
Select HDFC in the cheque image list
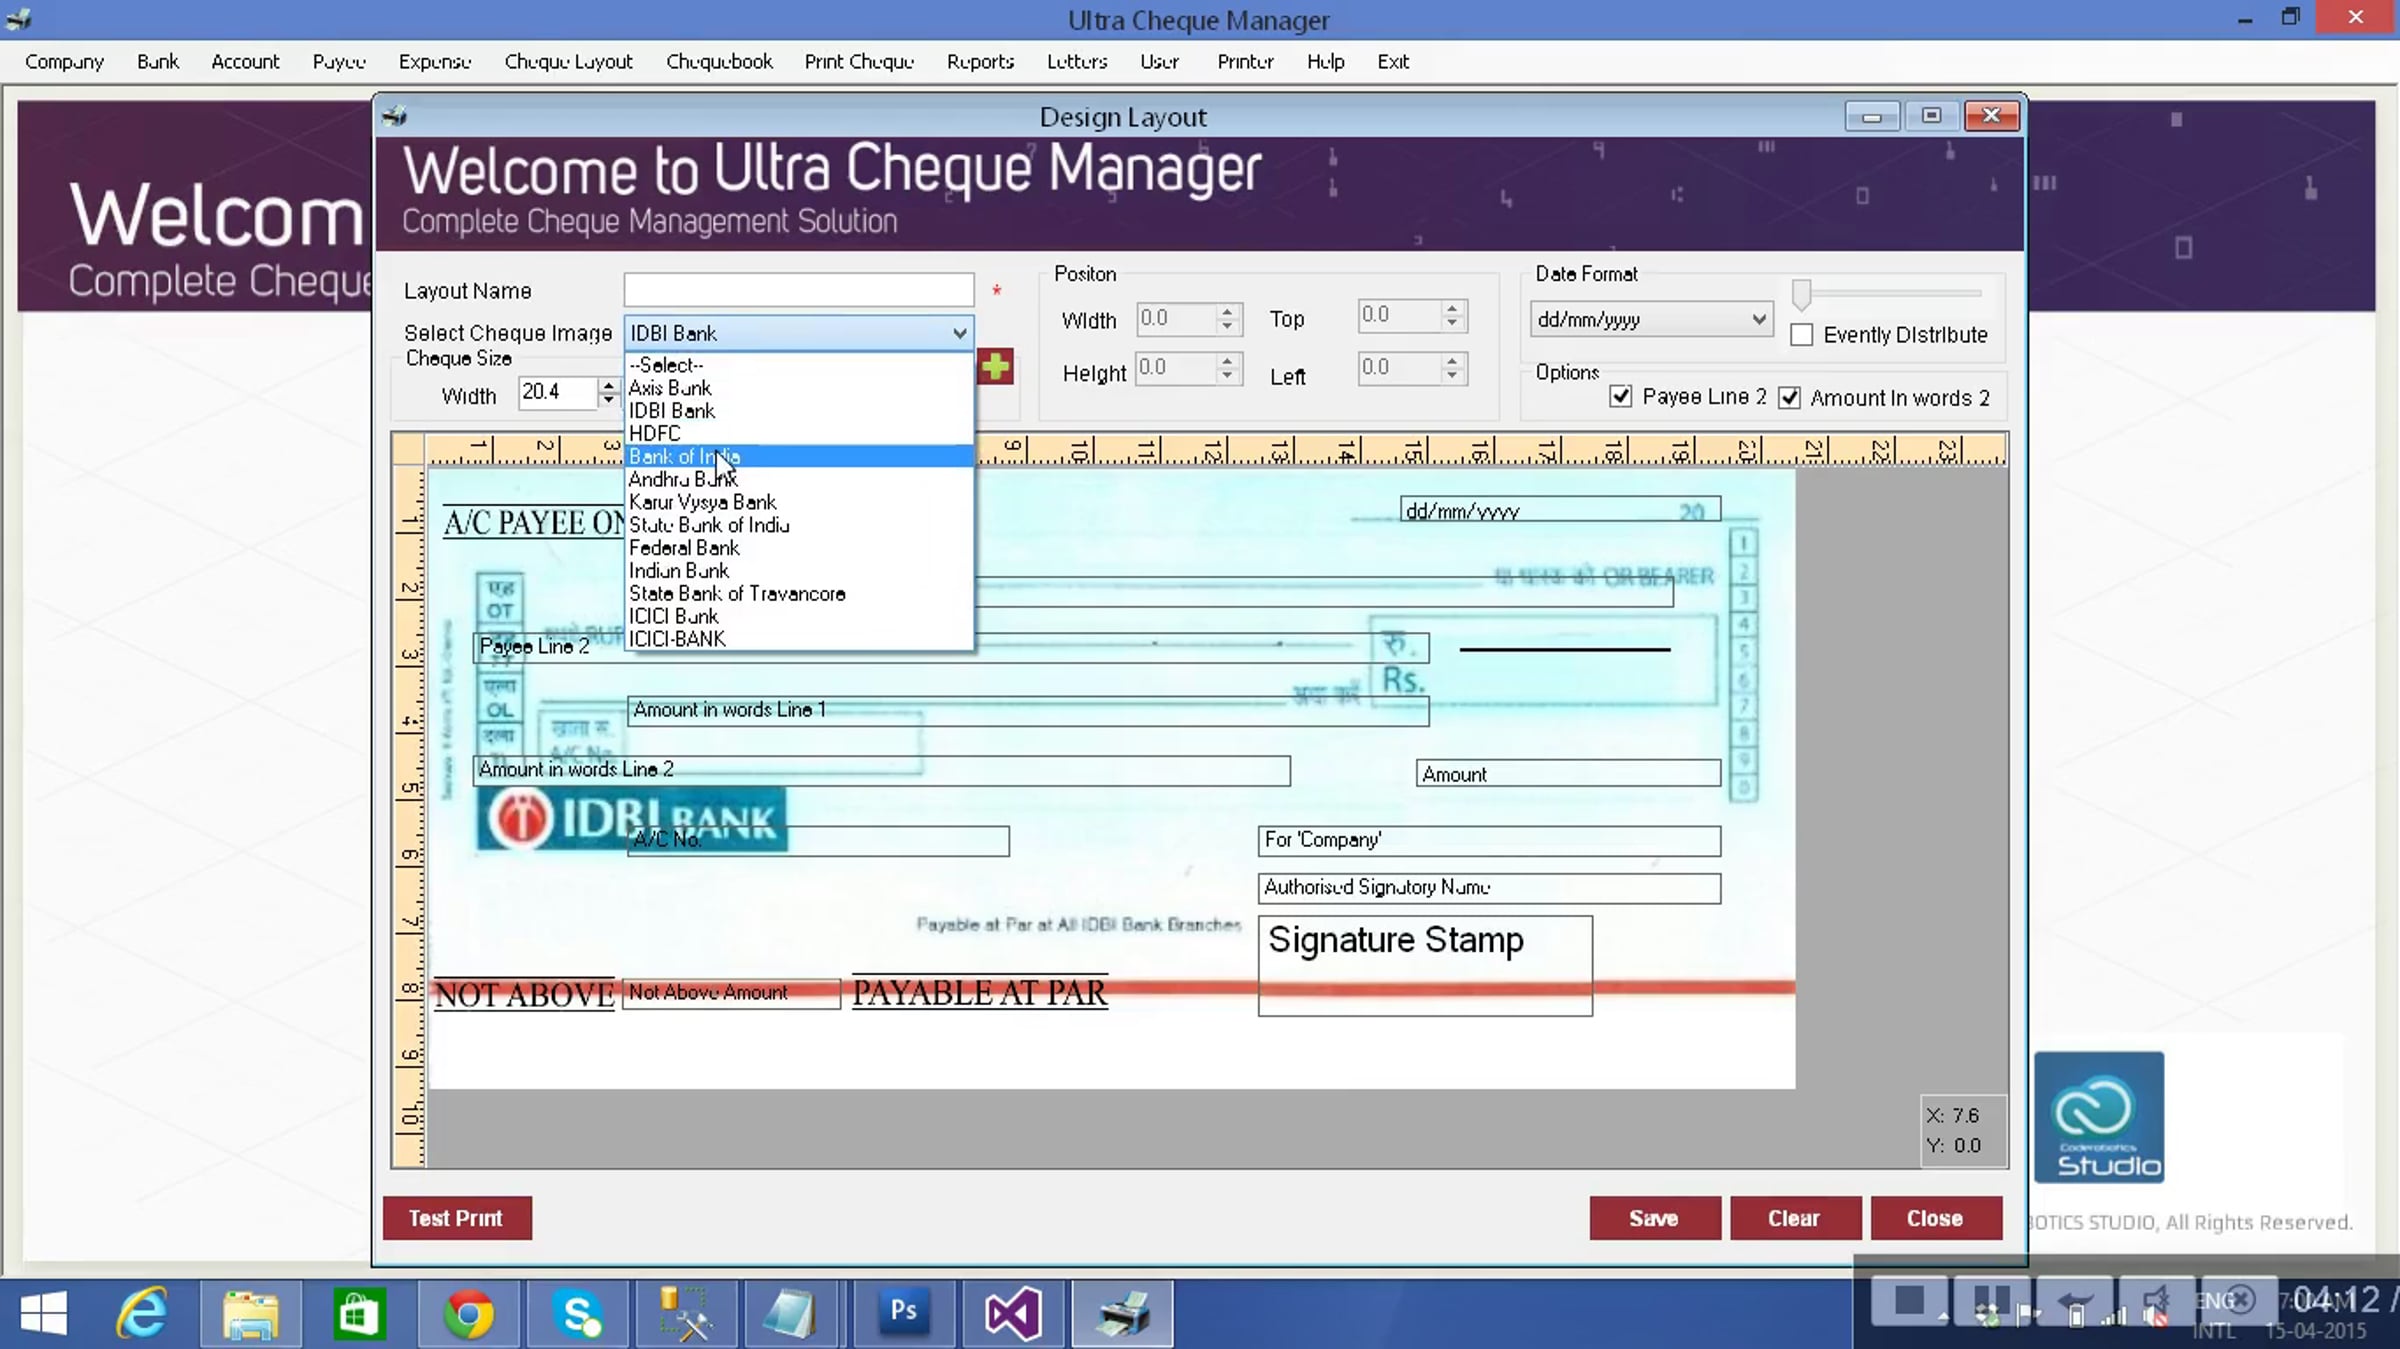[799, 434]
